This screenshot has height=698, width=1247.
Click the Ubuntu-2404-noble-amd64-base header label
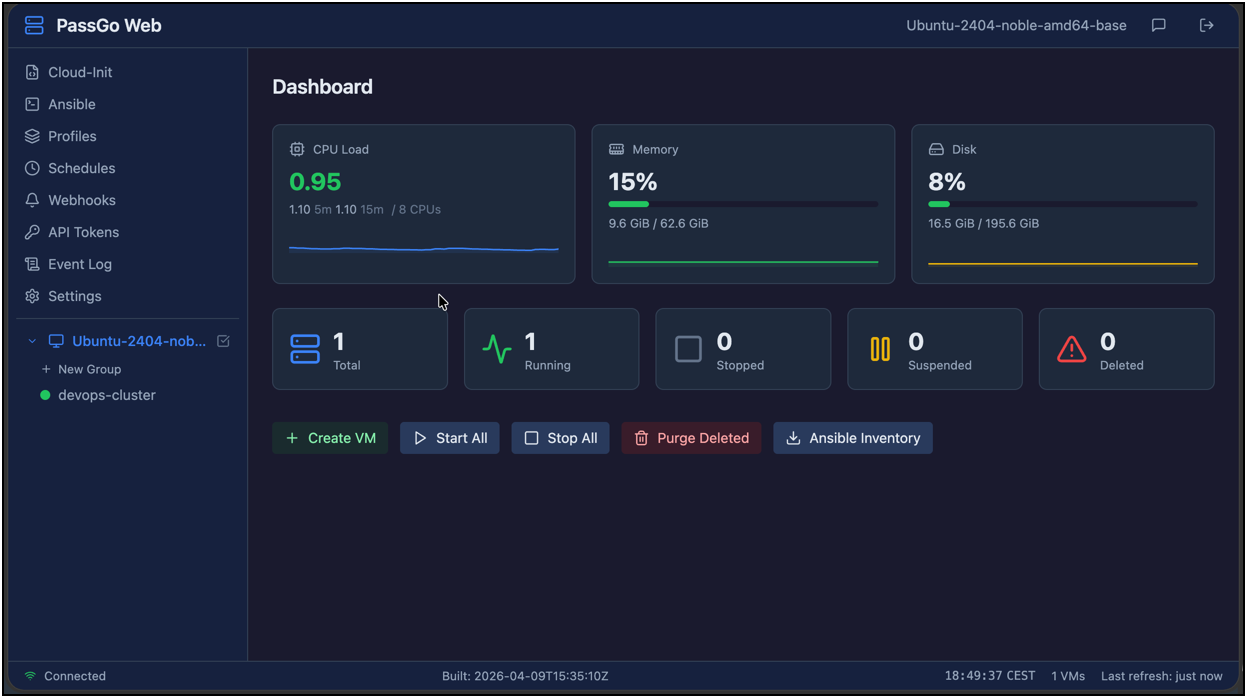(x=1016, y=25)
